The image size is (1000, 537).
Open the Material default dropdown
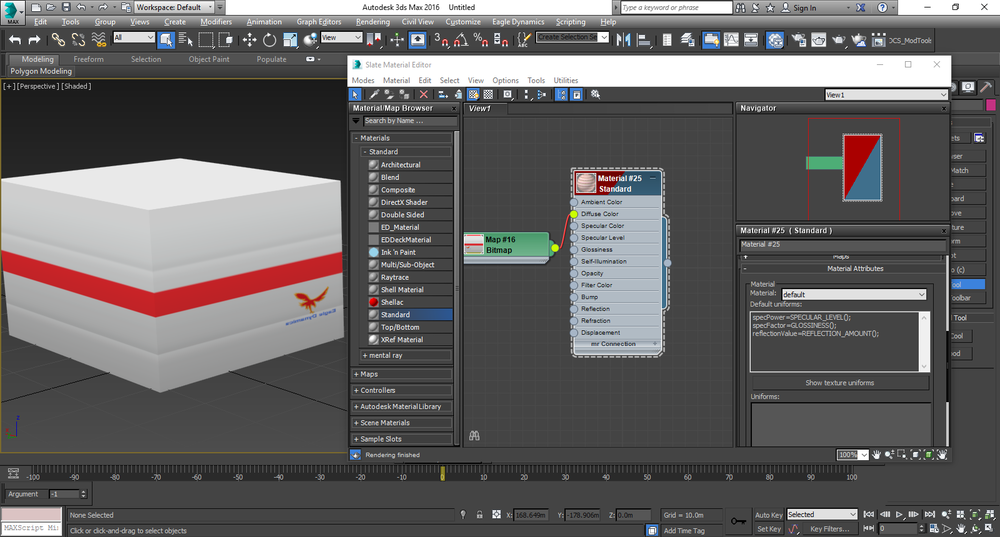854,295
